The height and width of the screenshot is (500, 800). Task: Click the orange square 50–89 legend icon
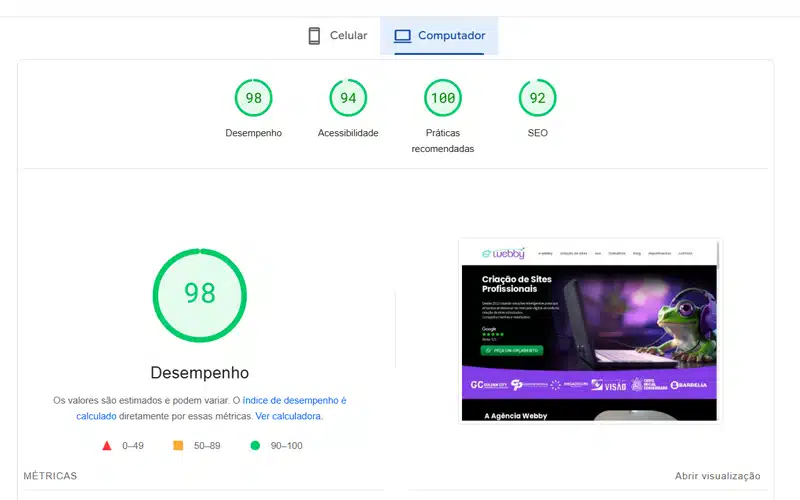(178, 445)
